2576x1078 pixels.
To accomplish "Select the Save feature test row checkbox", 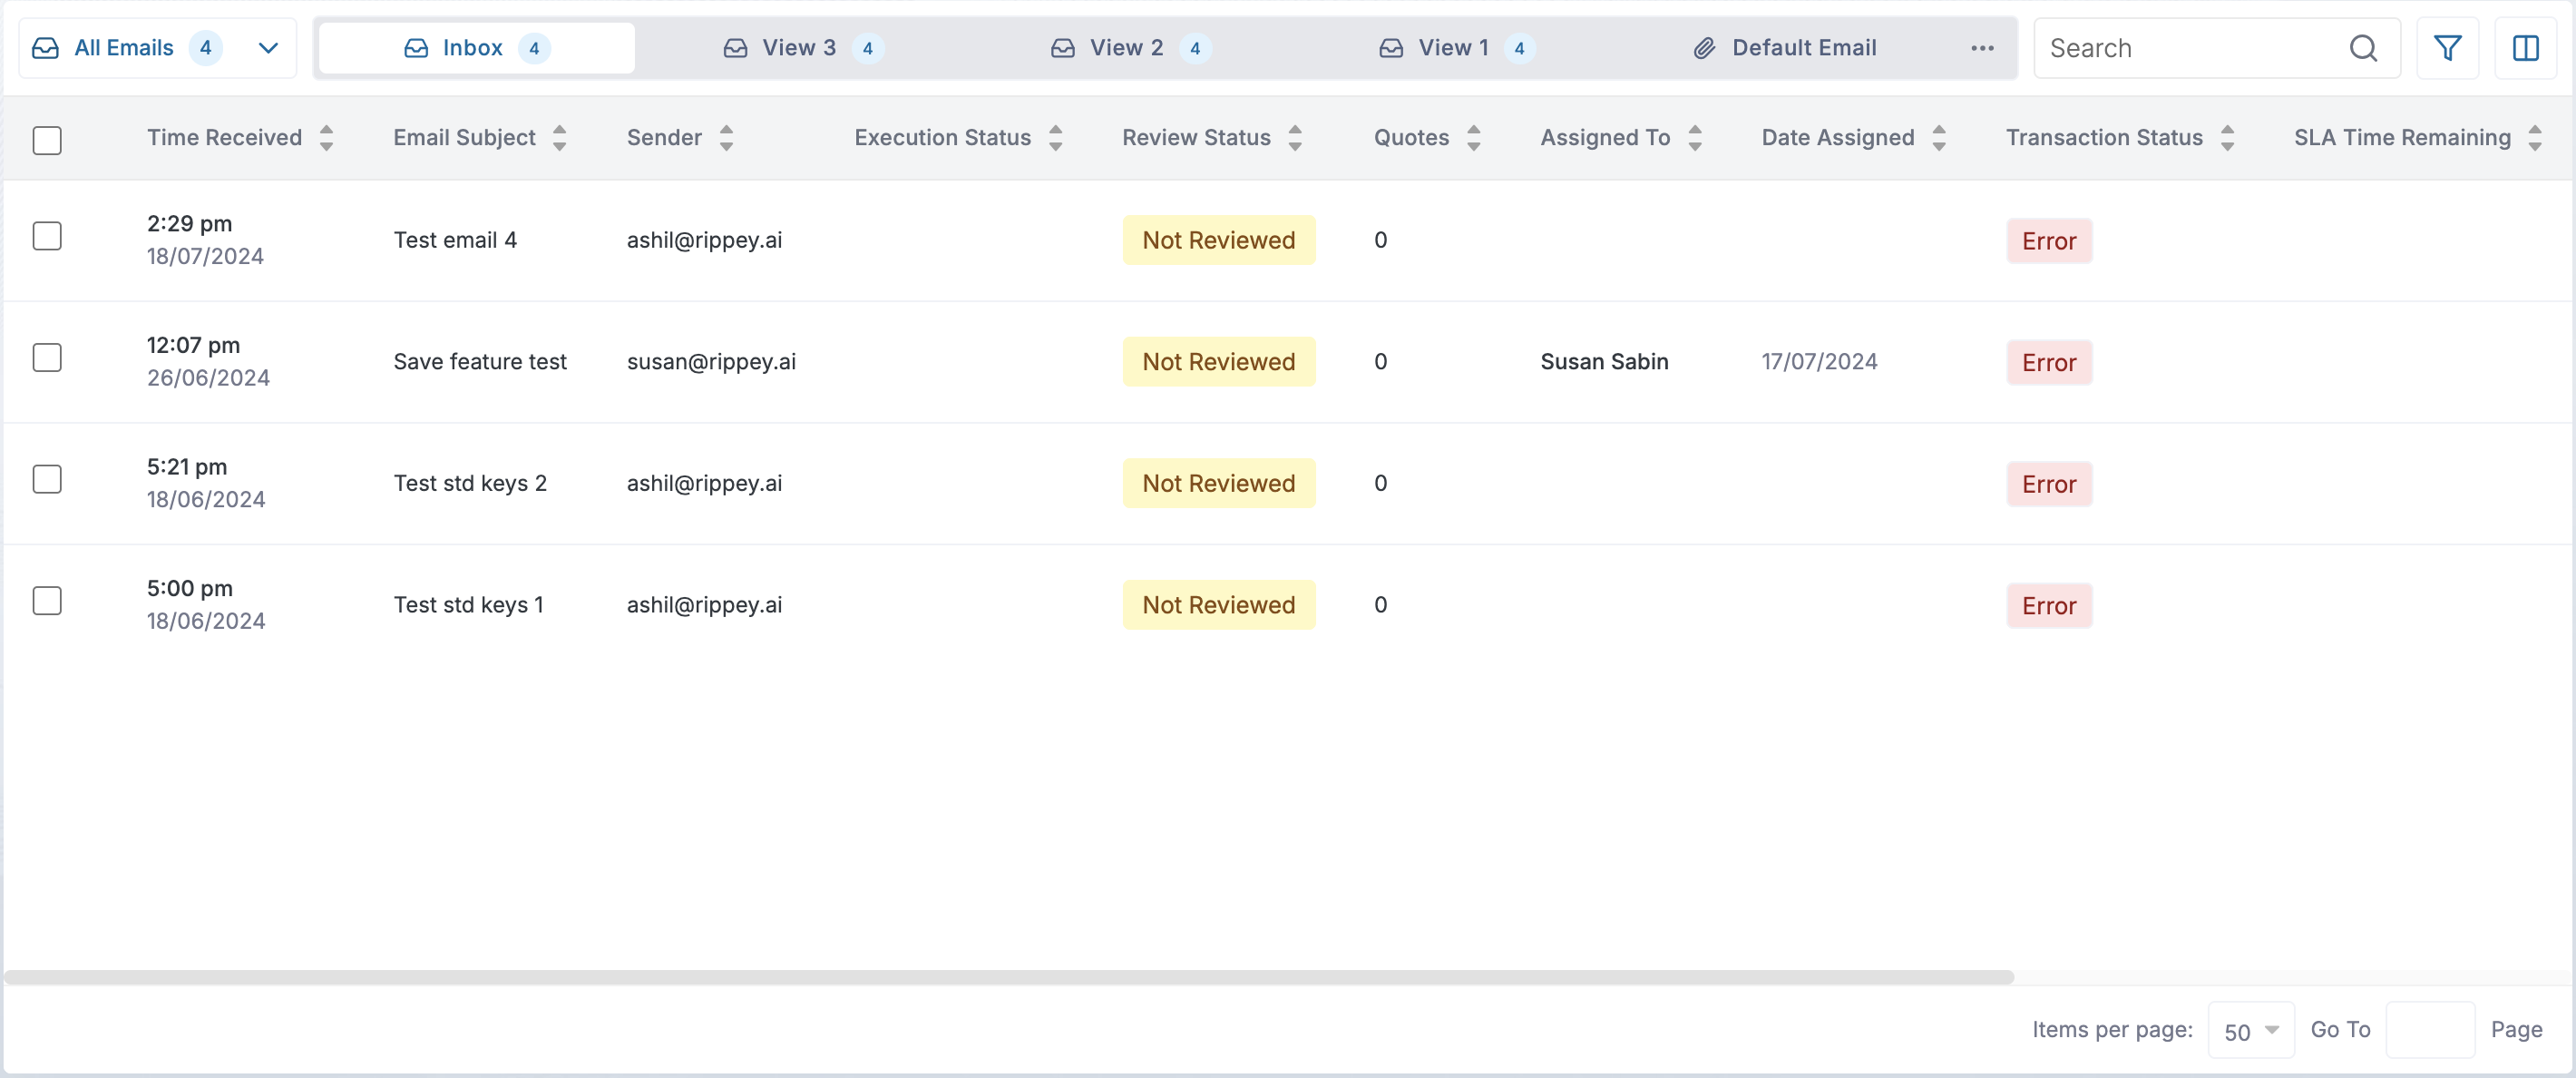I will [47, 358].
